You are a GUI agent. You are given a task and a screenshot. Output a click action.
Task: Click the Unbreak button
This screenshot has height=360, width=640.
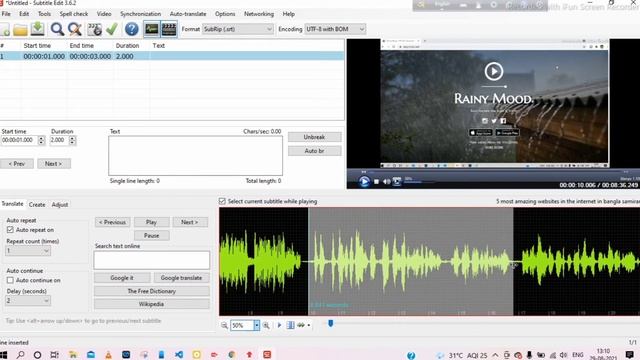pyautogui.click(x=315, y=137)
